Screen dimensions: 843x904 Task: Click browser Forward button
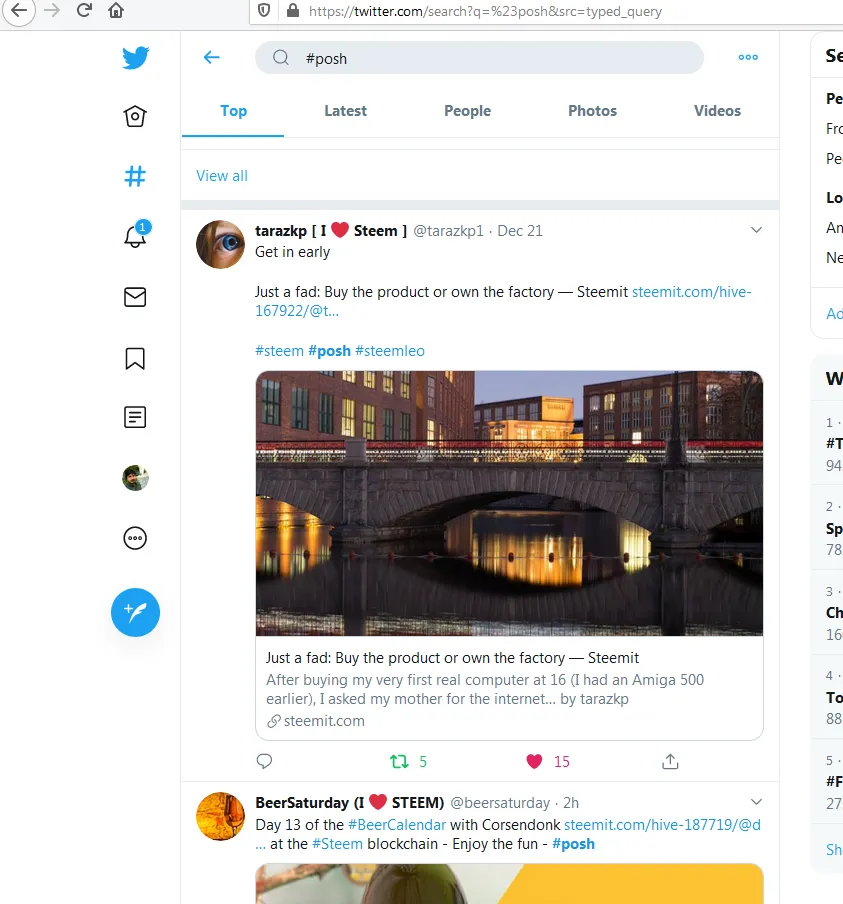(x=52, y=10)
